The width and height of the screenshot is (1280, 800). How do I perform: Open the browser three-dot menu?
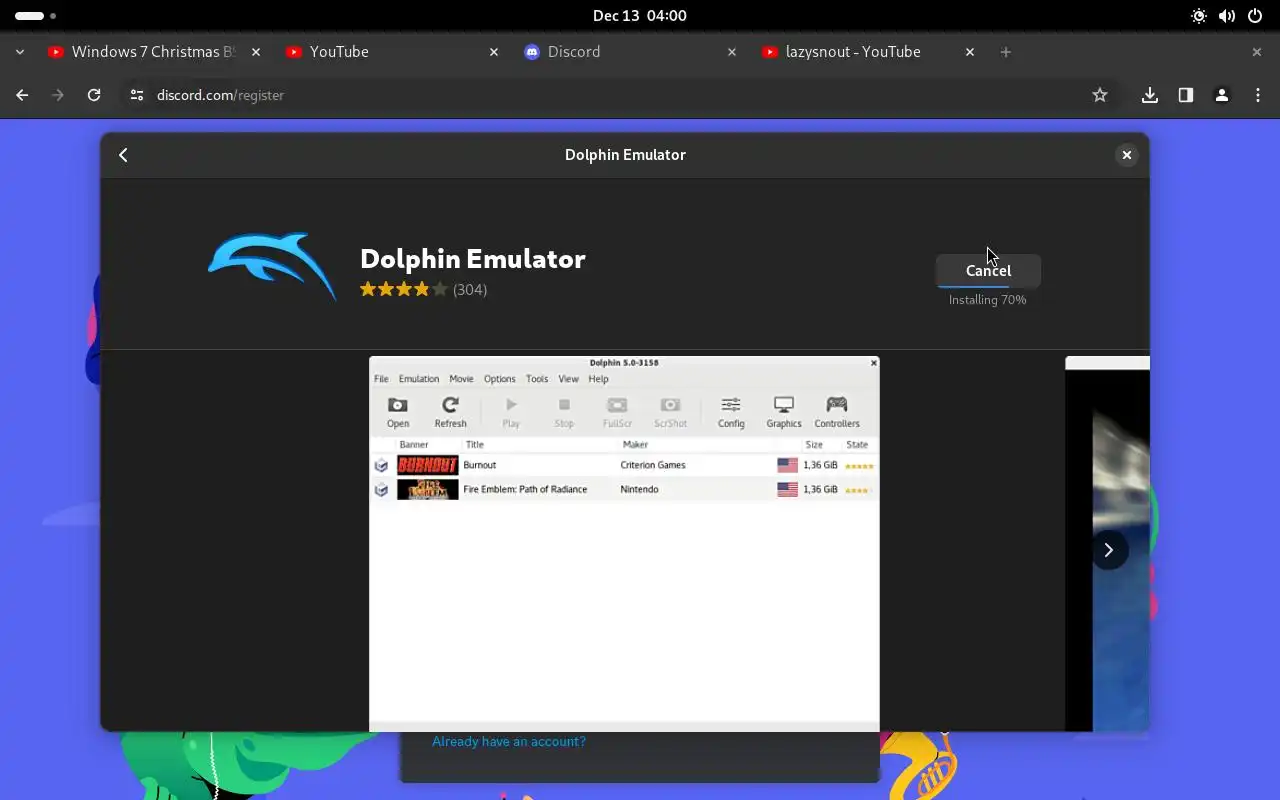pyautogui.click(x=1258, y=95)
